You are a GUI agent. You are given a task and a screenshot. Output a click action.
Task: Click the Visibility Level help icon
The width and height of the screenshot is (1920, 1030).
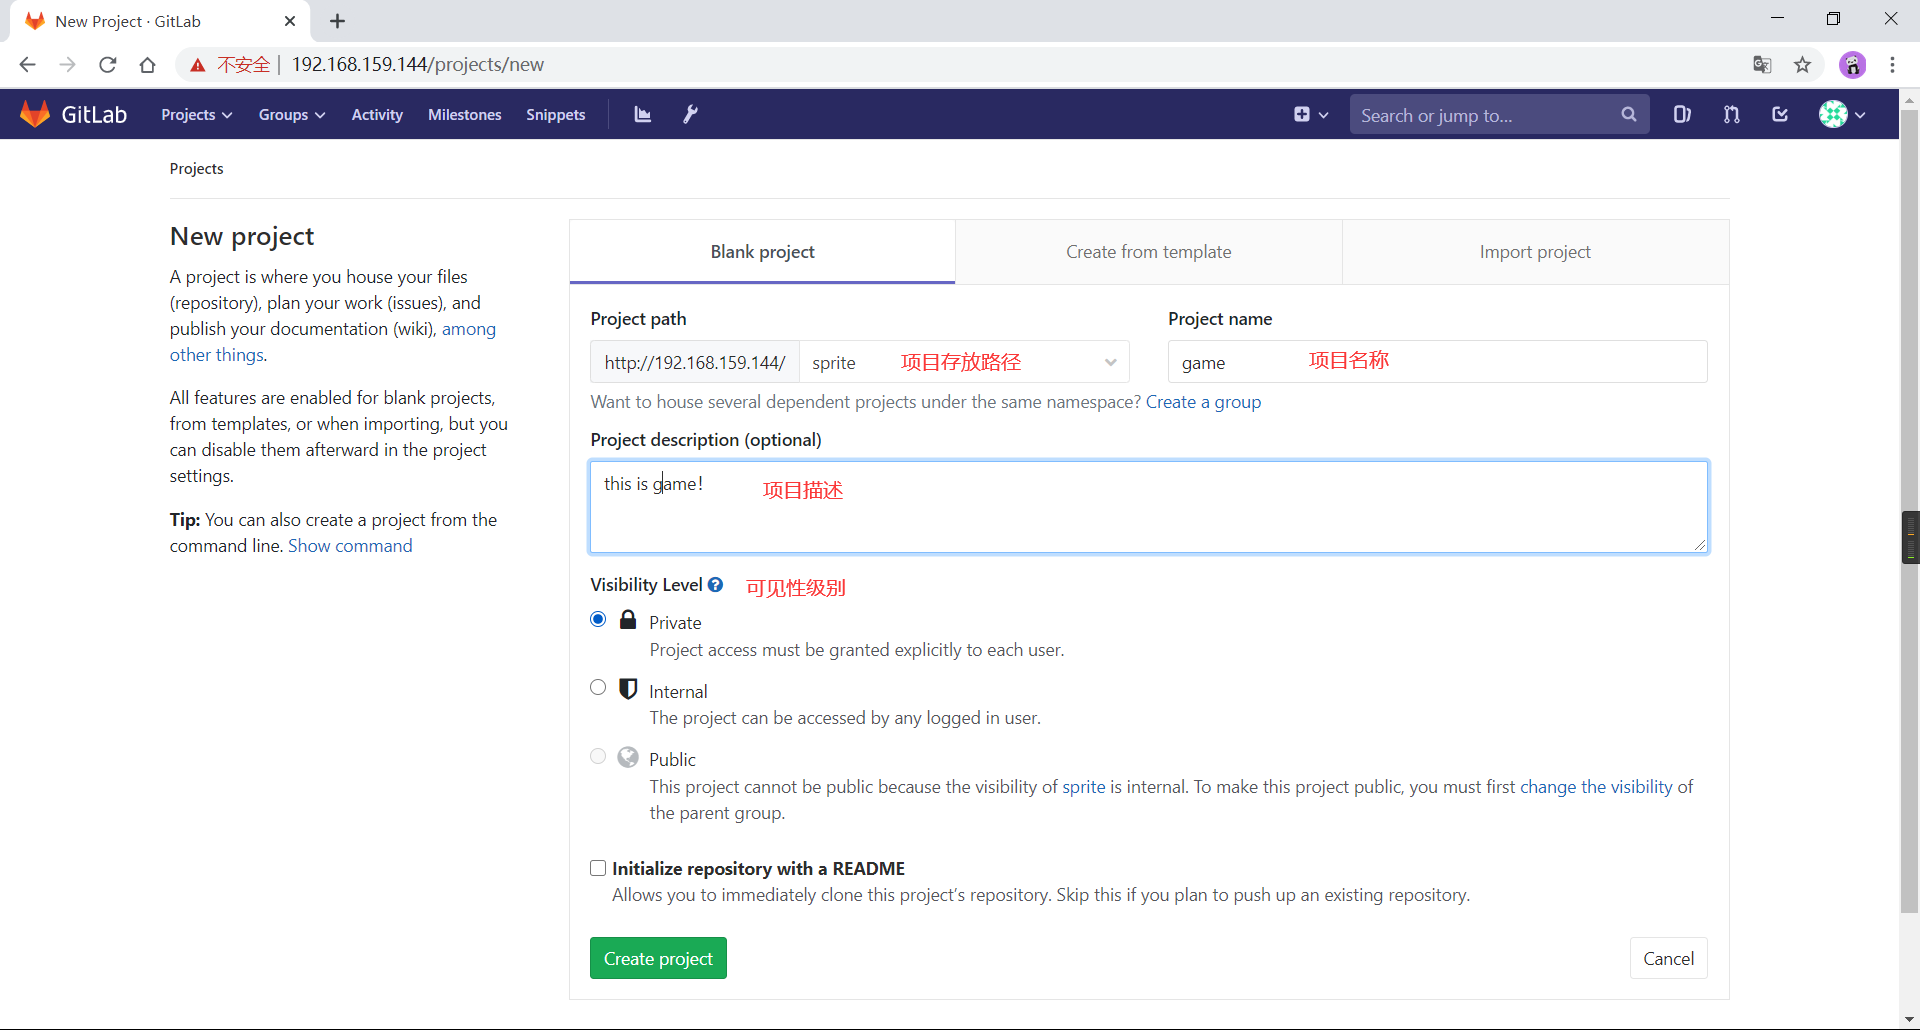coord(715,585)
